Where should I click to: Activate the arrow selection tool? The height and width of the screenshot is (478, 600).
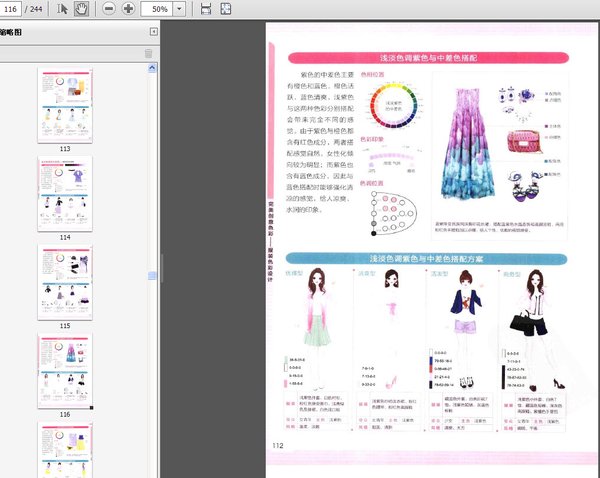tap(63, 9)
